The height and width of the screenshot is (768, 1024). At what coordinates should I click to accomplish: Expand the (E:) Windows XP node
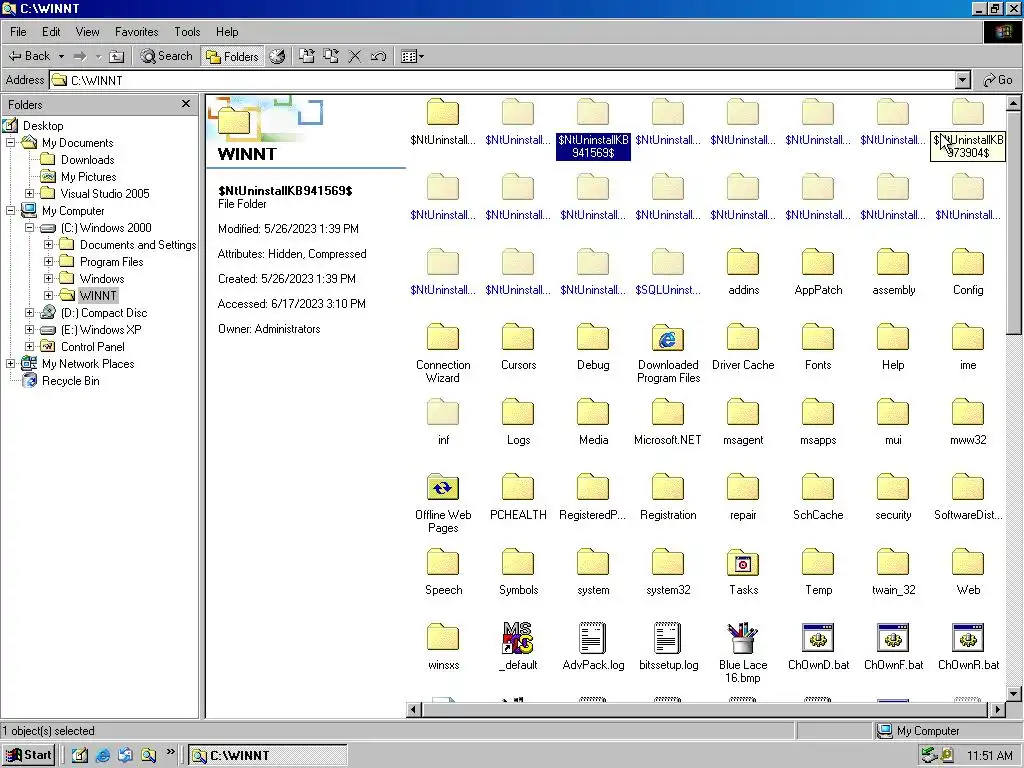tap(29, 329)
